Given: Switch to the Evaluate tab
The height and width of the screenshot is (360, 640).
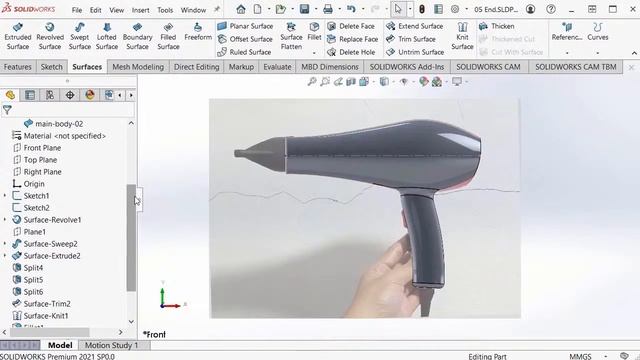Looking at the screenshot, I should pos(277,67).
